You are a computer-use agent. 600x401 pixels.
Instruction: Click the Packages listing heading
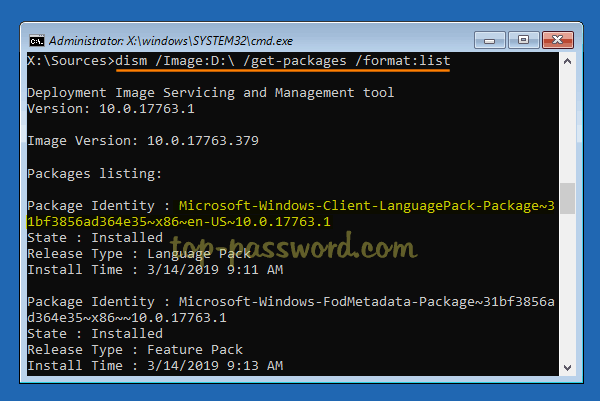pos(94,173)
